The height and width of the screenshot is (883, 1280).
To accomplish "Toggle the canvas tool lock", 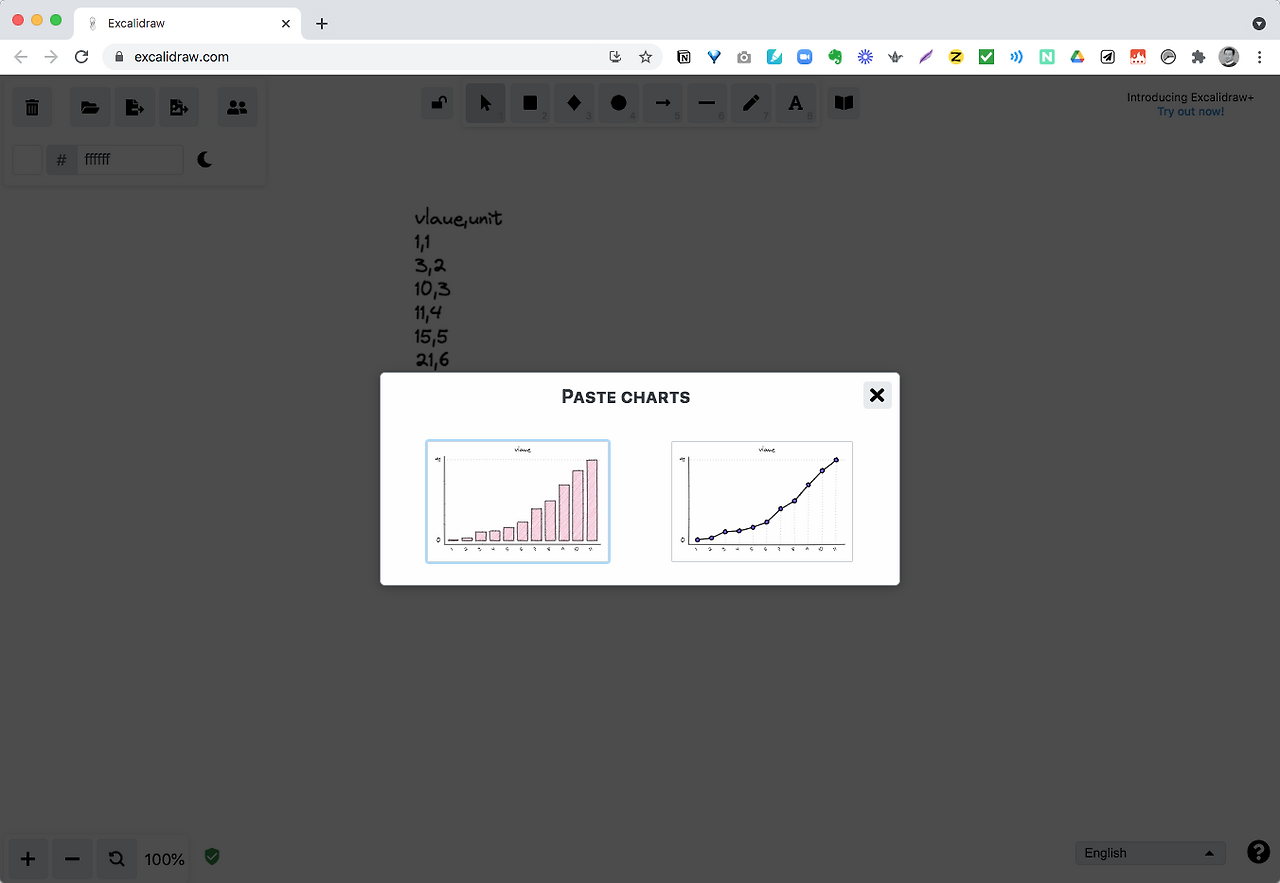I will coord(438,103).
